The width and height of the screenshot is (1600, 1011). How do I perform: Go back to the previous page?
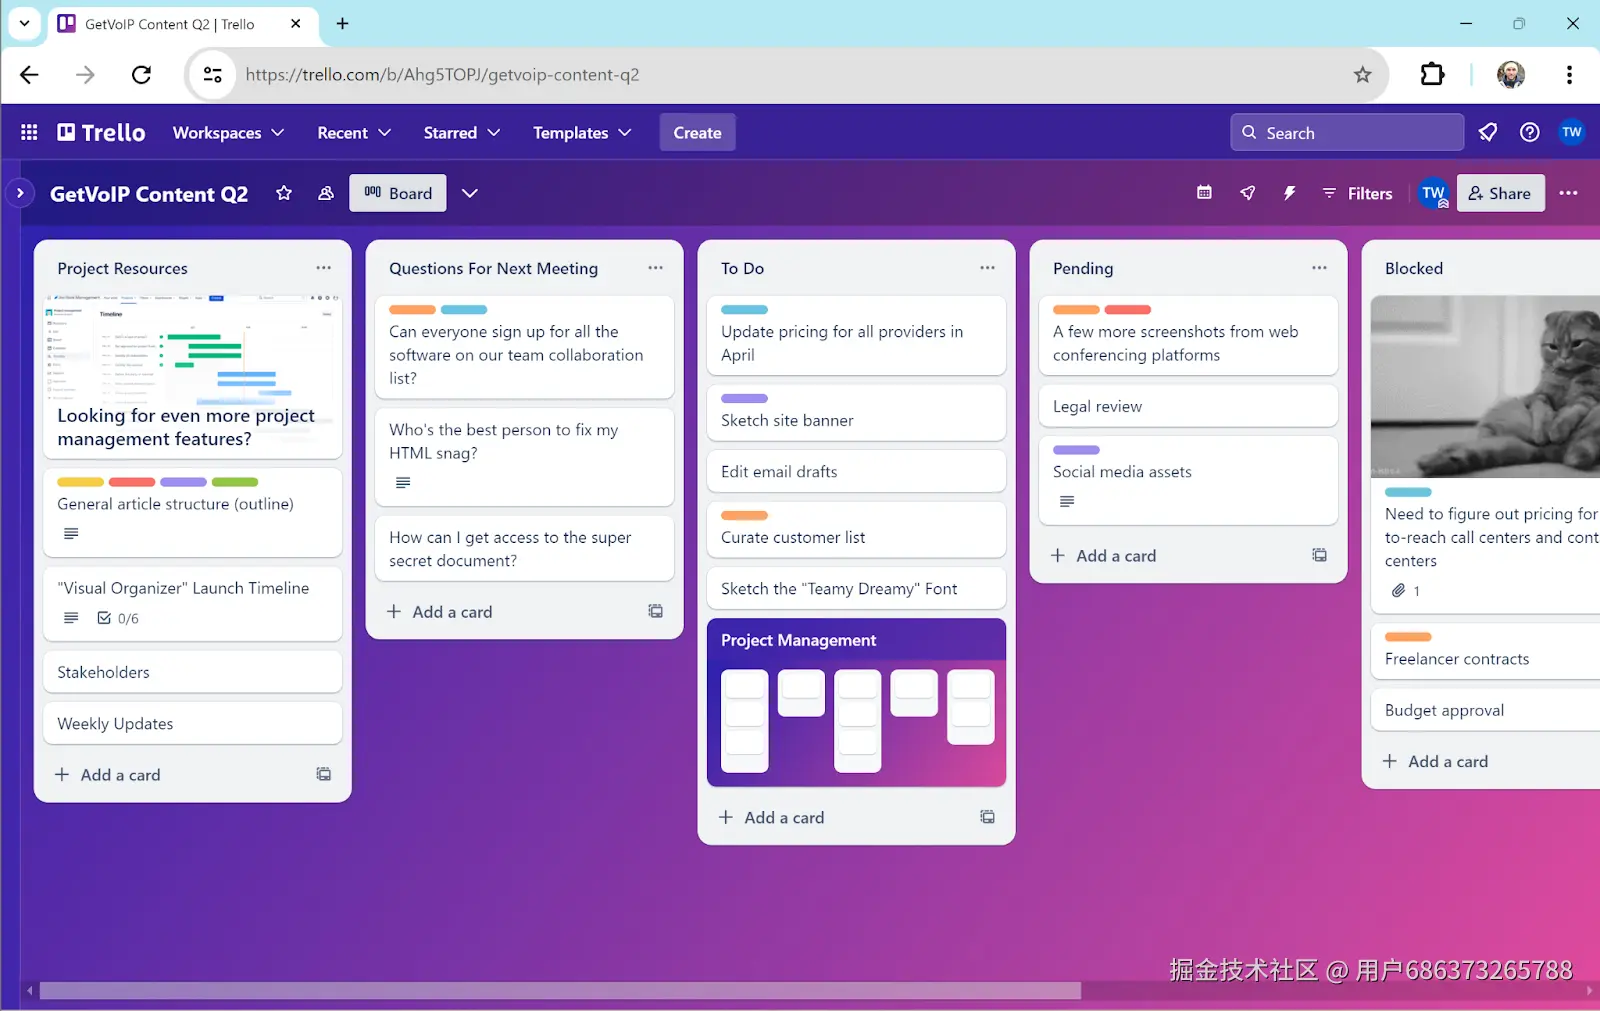(29, 74)
